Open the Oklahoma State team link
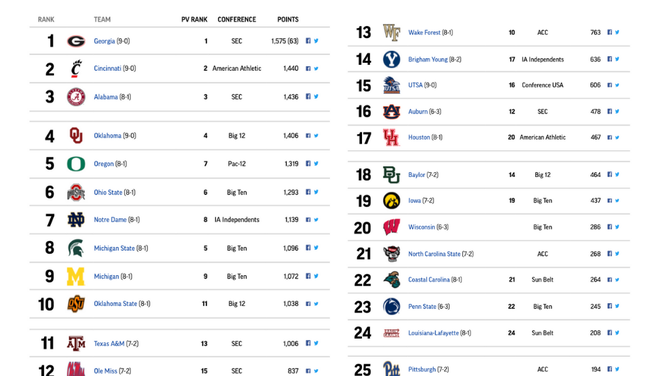The image size is (668, 376). [x=115, y=304]
